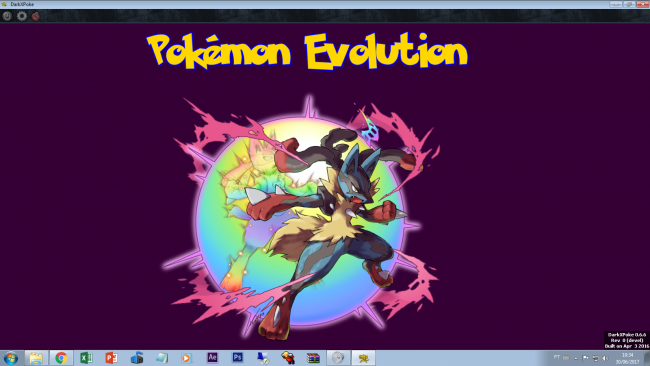
Task: Open Excel from the taskbar
Action: coord(86,358)
